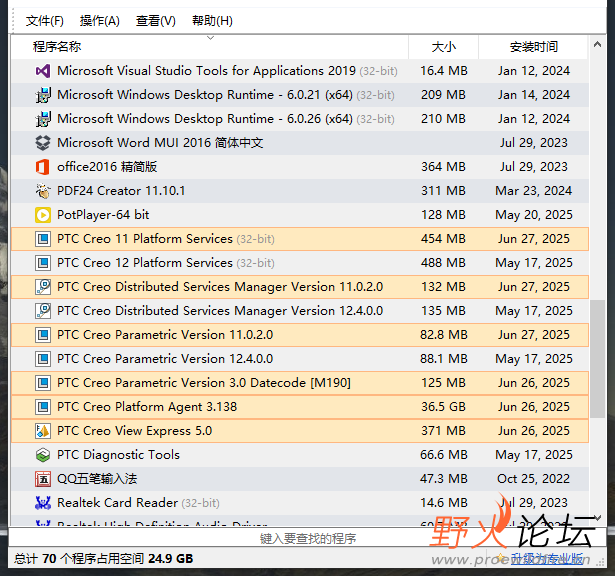The image size is (615, 576).
Task: Select PTC Creo 12 Platform Services
Action: point(300,263)
